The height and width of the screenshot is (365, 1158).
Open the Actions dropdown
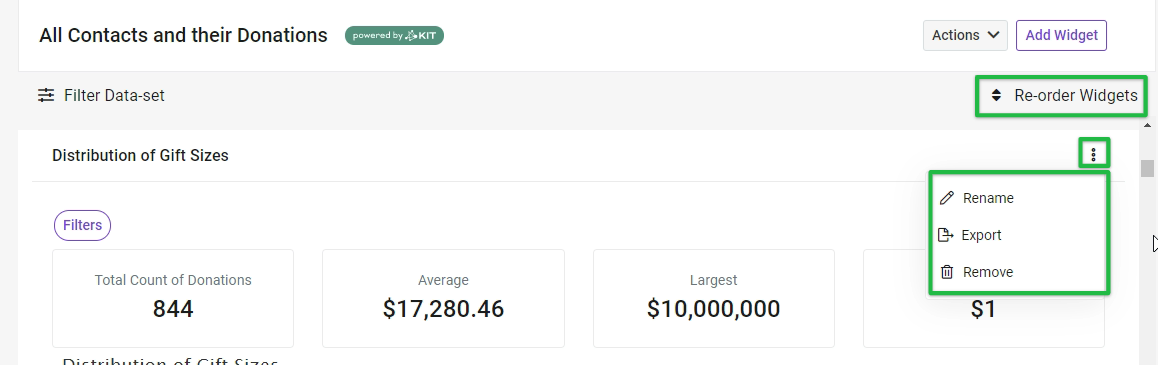pyautogui.click(x=965, y=35)
